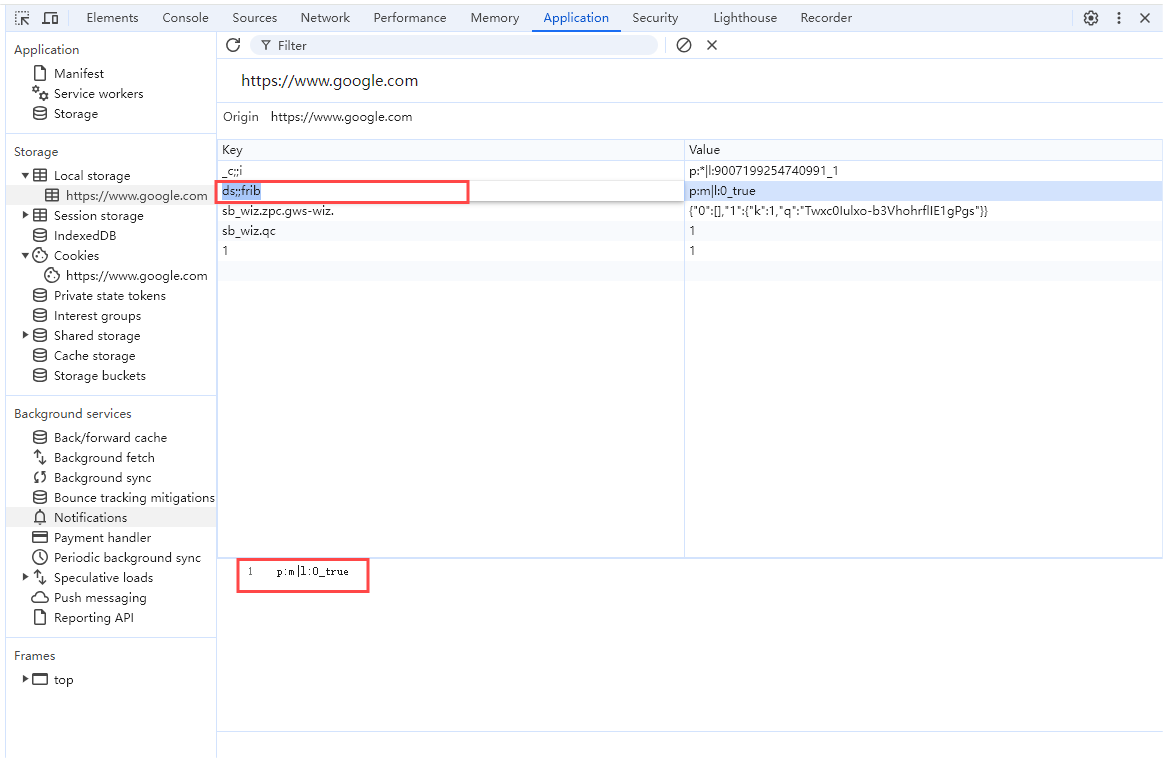Open the Security tab
The width and height of the screenshot is (1163, 758).
point(655,18)
